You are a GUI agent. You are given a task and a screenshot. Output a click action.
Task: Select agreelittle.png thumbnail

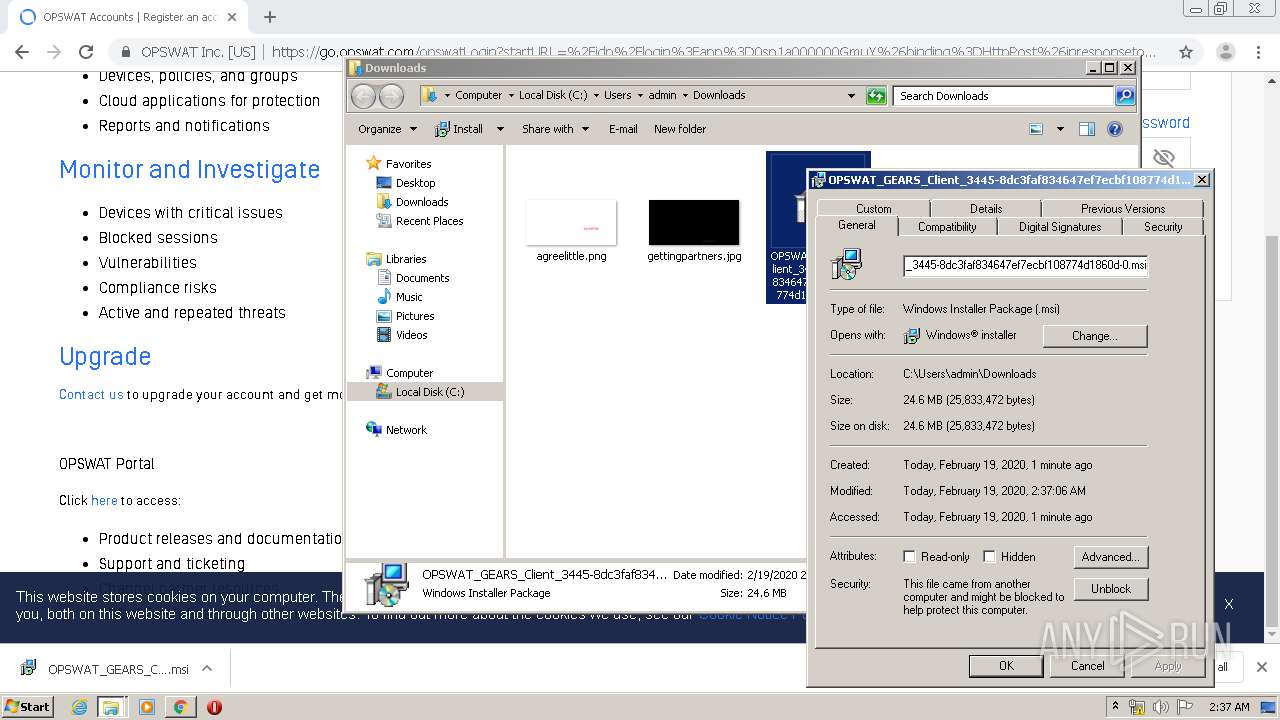pyautogui.click(x=571, y=222)
